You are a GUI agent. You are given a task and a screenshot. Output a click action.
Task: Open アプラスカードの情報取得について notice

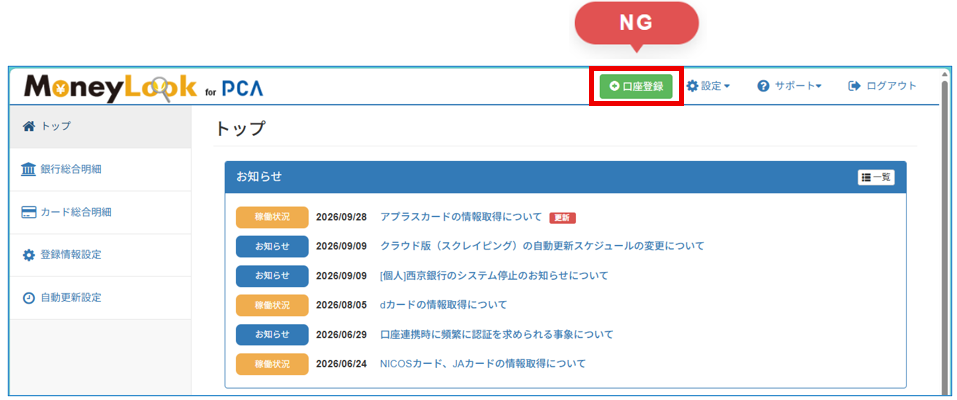pos(461,217)
